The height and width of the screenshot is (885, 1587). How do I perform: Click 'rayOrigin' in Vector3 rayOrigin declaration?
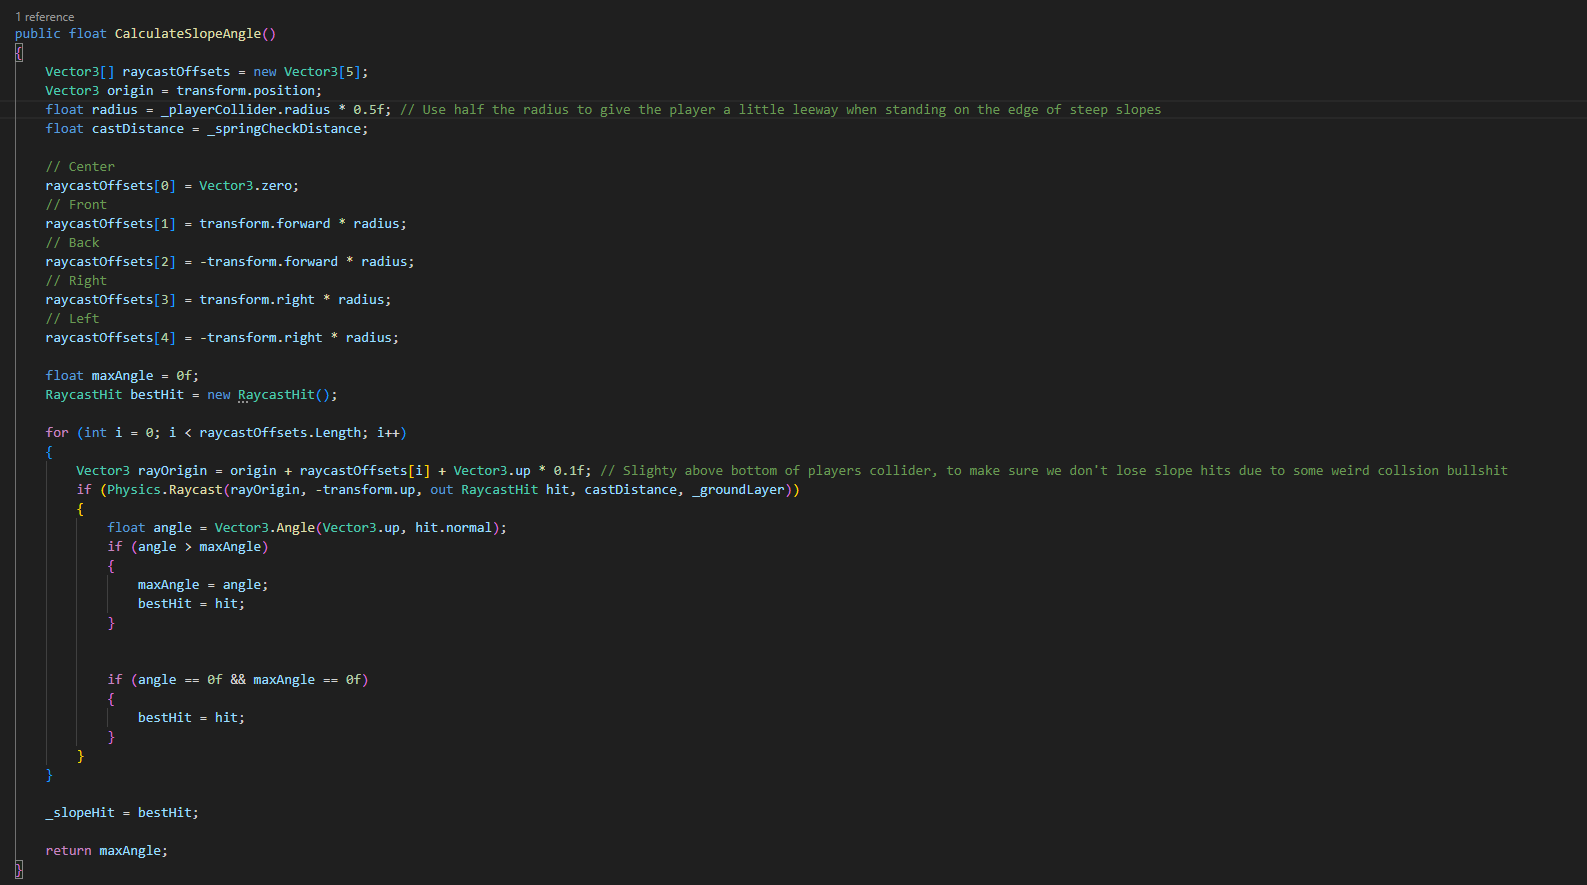tap(172, 471)
